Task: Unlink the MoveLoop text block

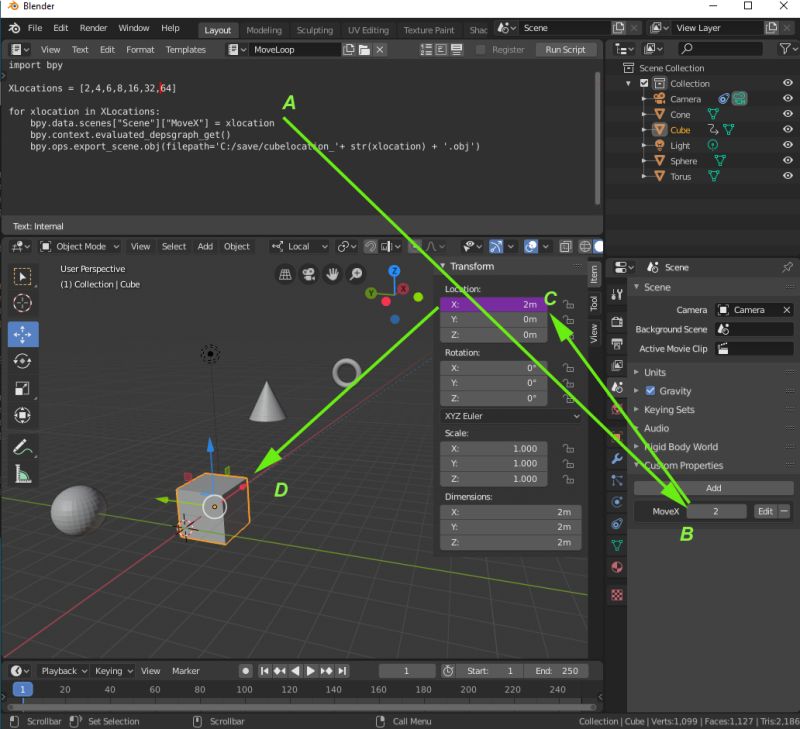Action: tap(380, 49)
